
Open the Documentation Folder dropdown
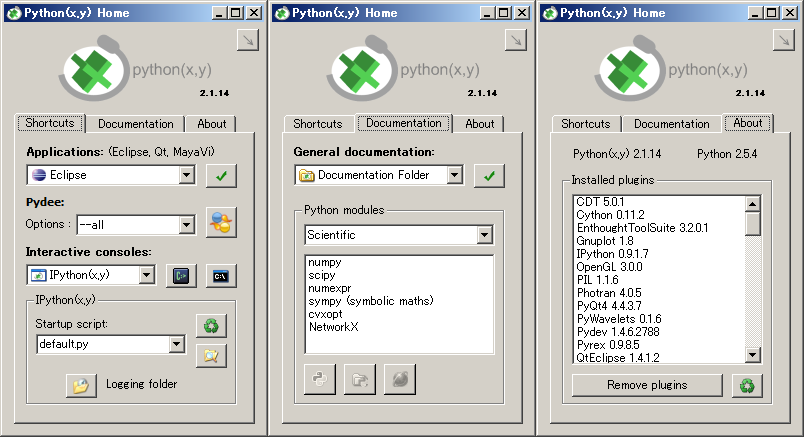454,176
